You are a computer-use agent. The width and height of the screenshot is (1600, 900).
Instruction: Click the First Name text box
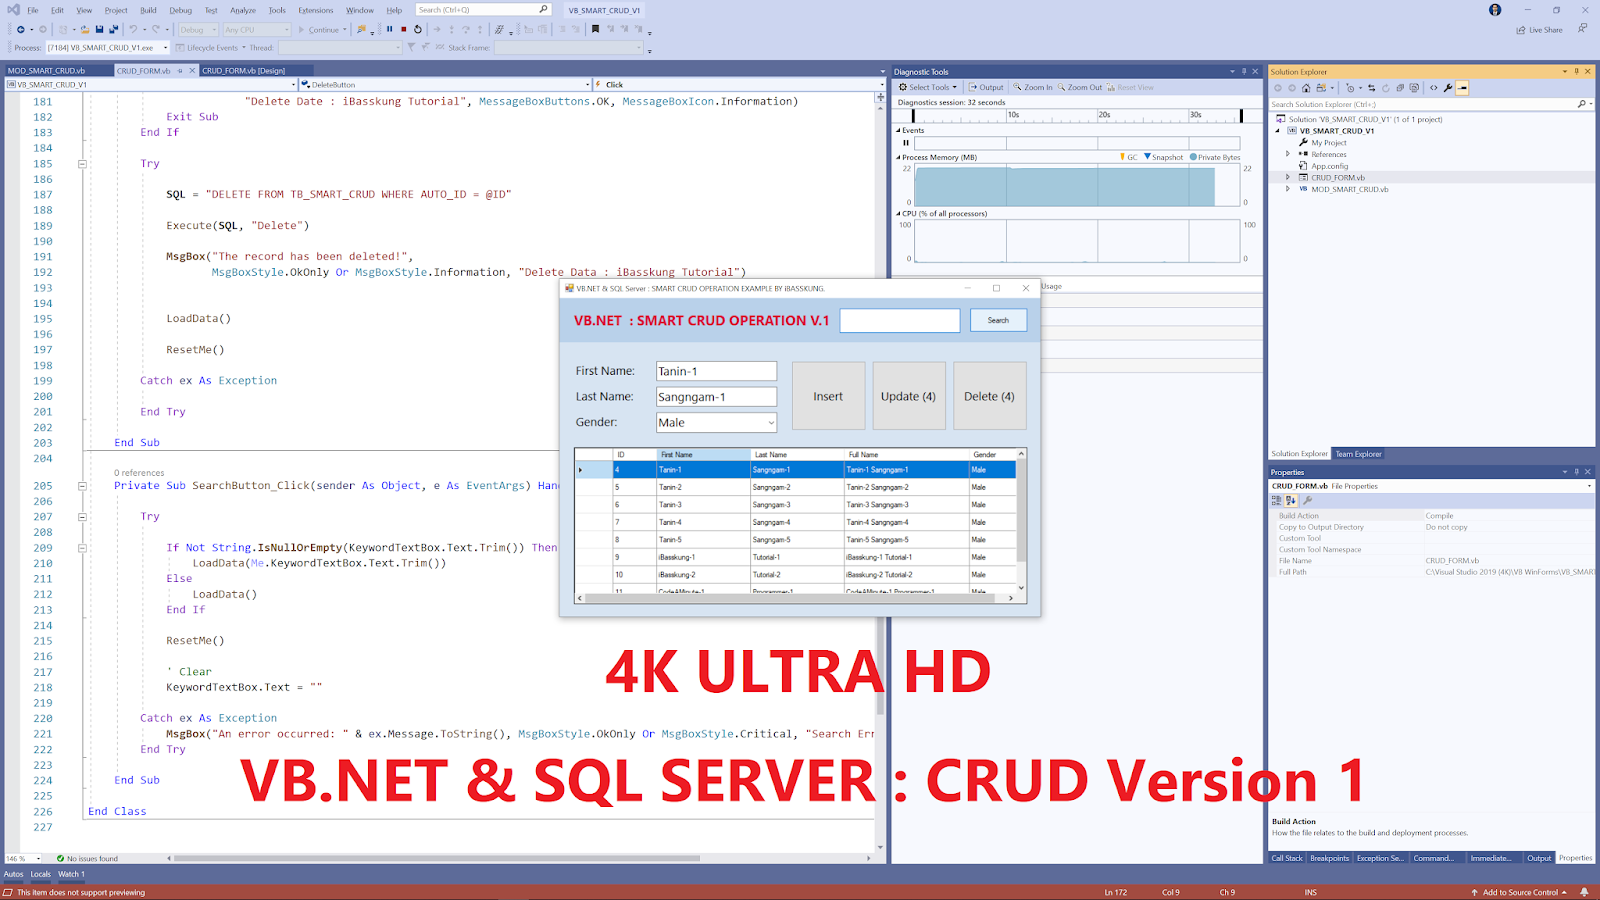coord(716,371)
